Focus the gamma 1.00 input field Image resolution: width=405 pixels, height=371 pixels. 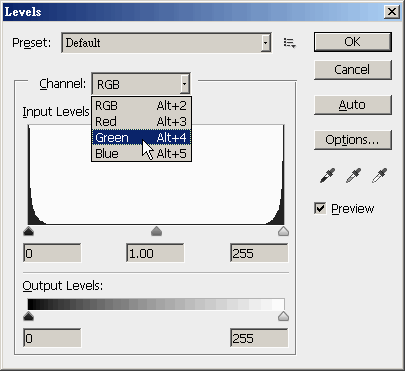155,253
